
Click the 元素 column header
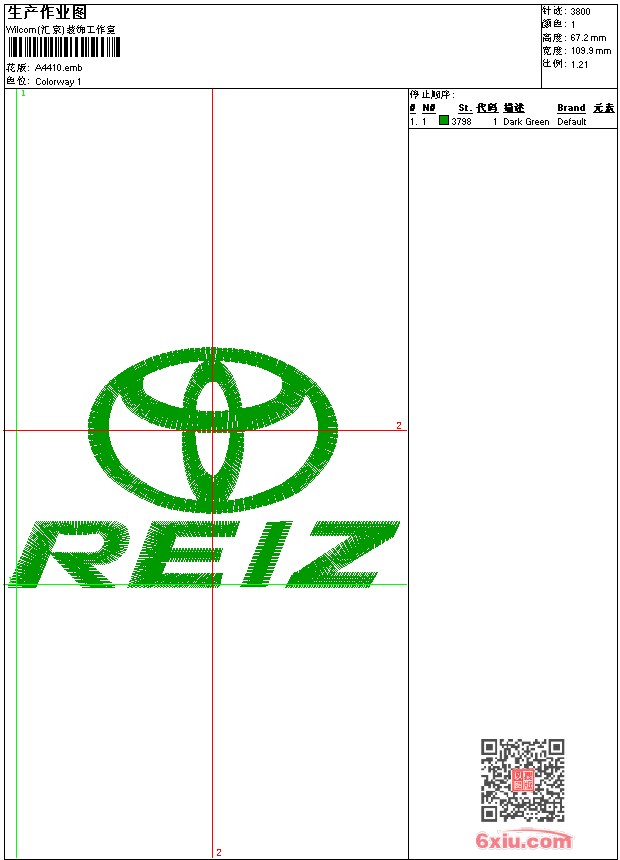(x=604, y=108)
